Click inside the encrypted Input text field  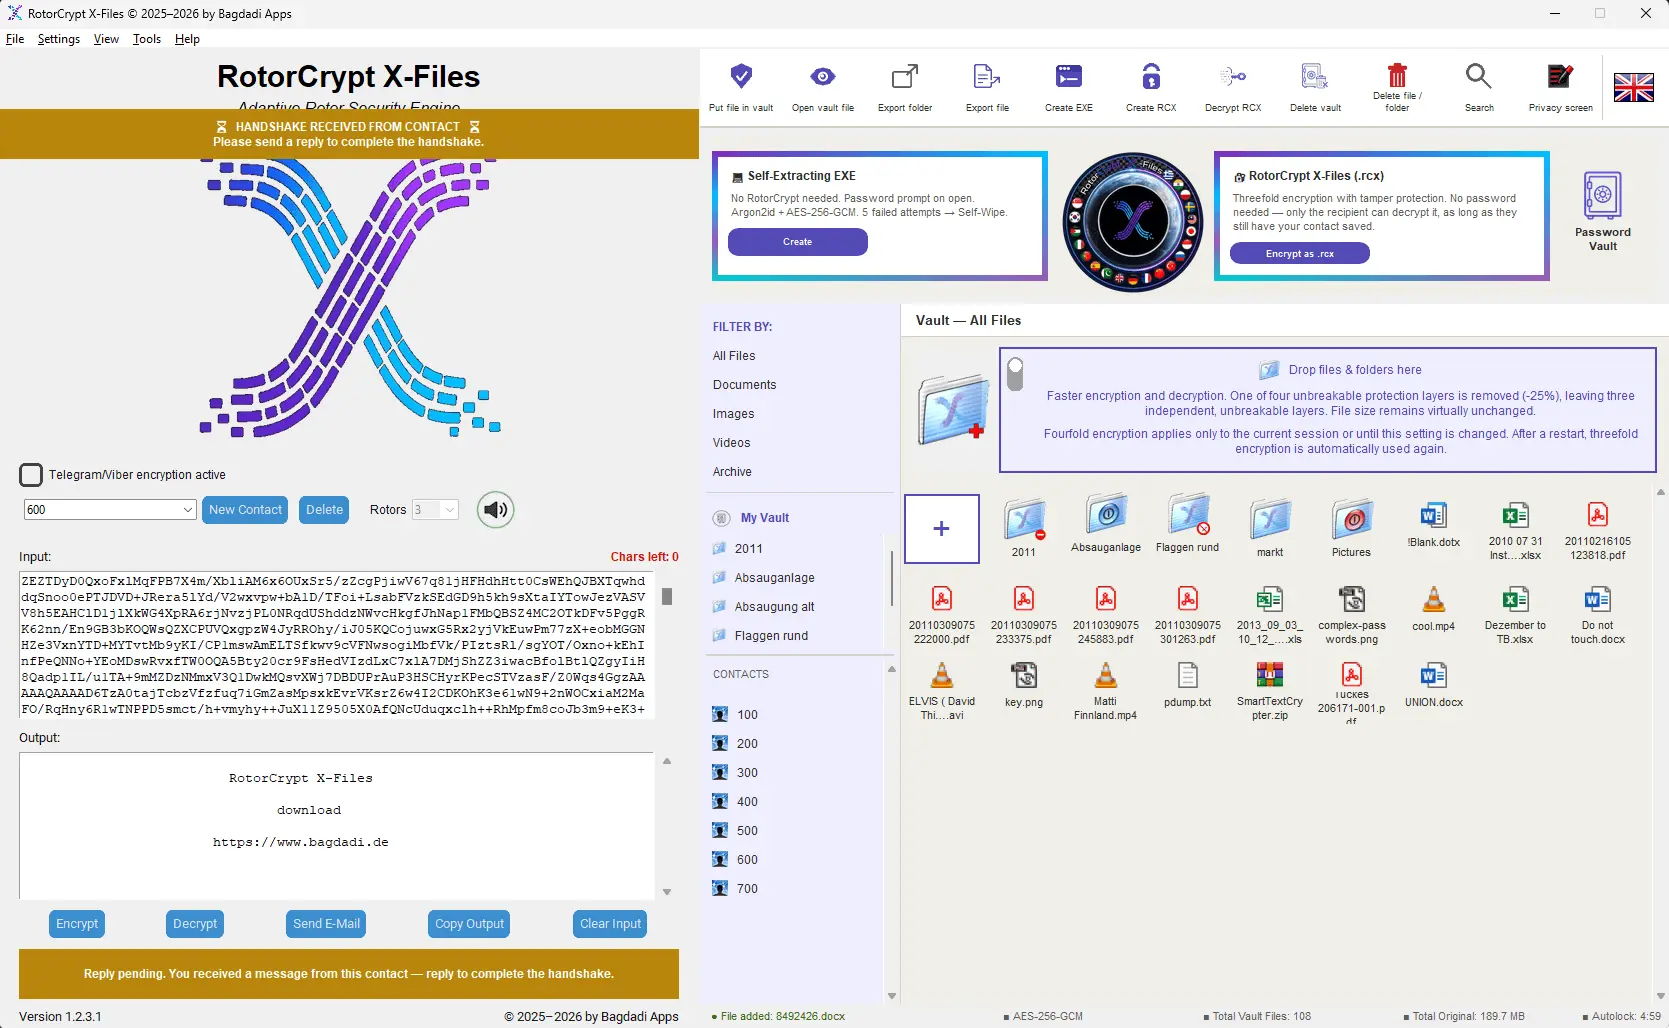pyautogui.click(x=335, y=645)
